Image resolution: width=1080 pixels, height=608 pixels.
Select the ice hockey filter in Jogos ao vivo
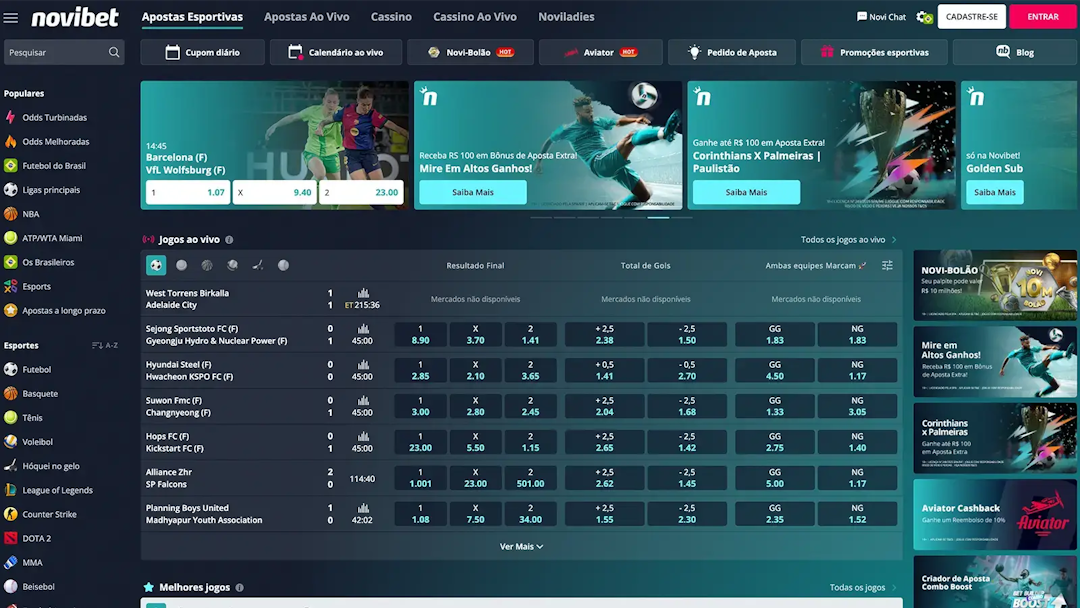click(258, 265)
